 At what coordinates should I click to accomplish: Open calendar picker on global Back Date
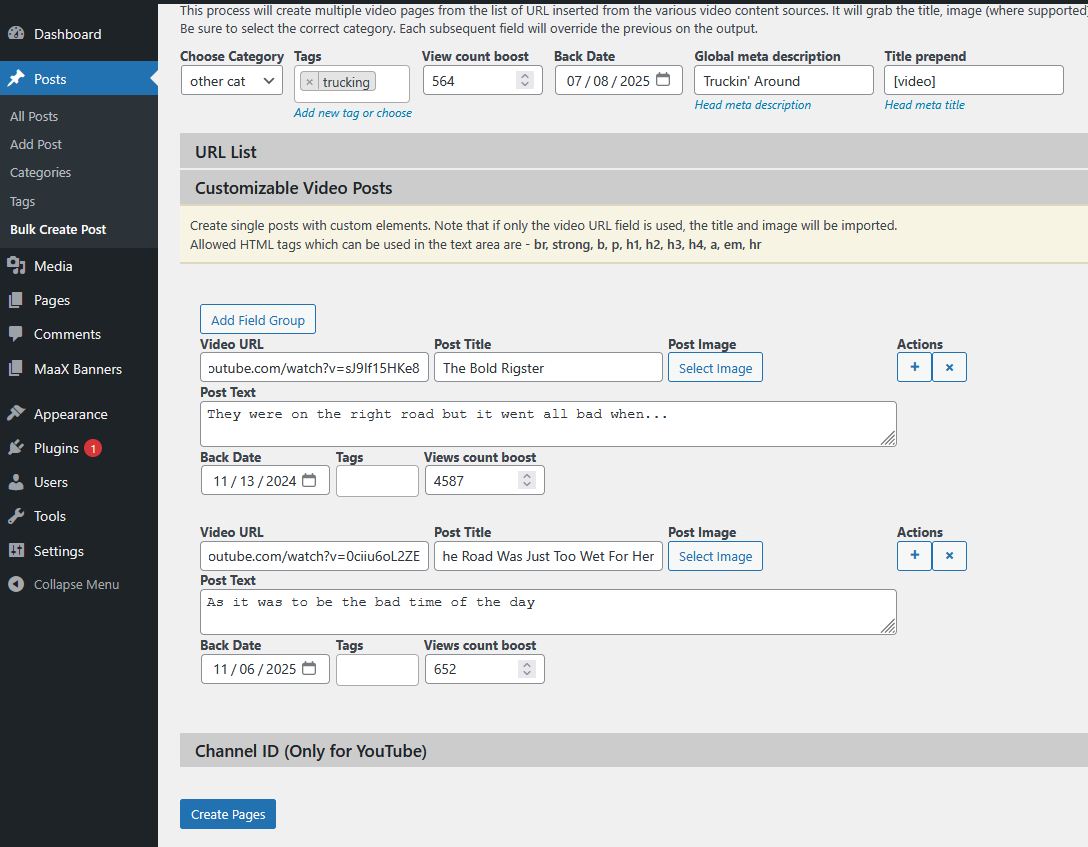(663, 80)
